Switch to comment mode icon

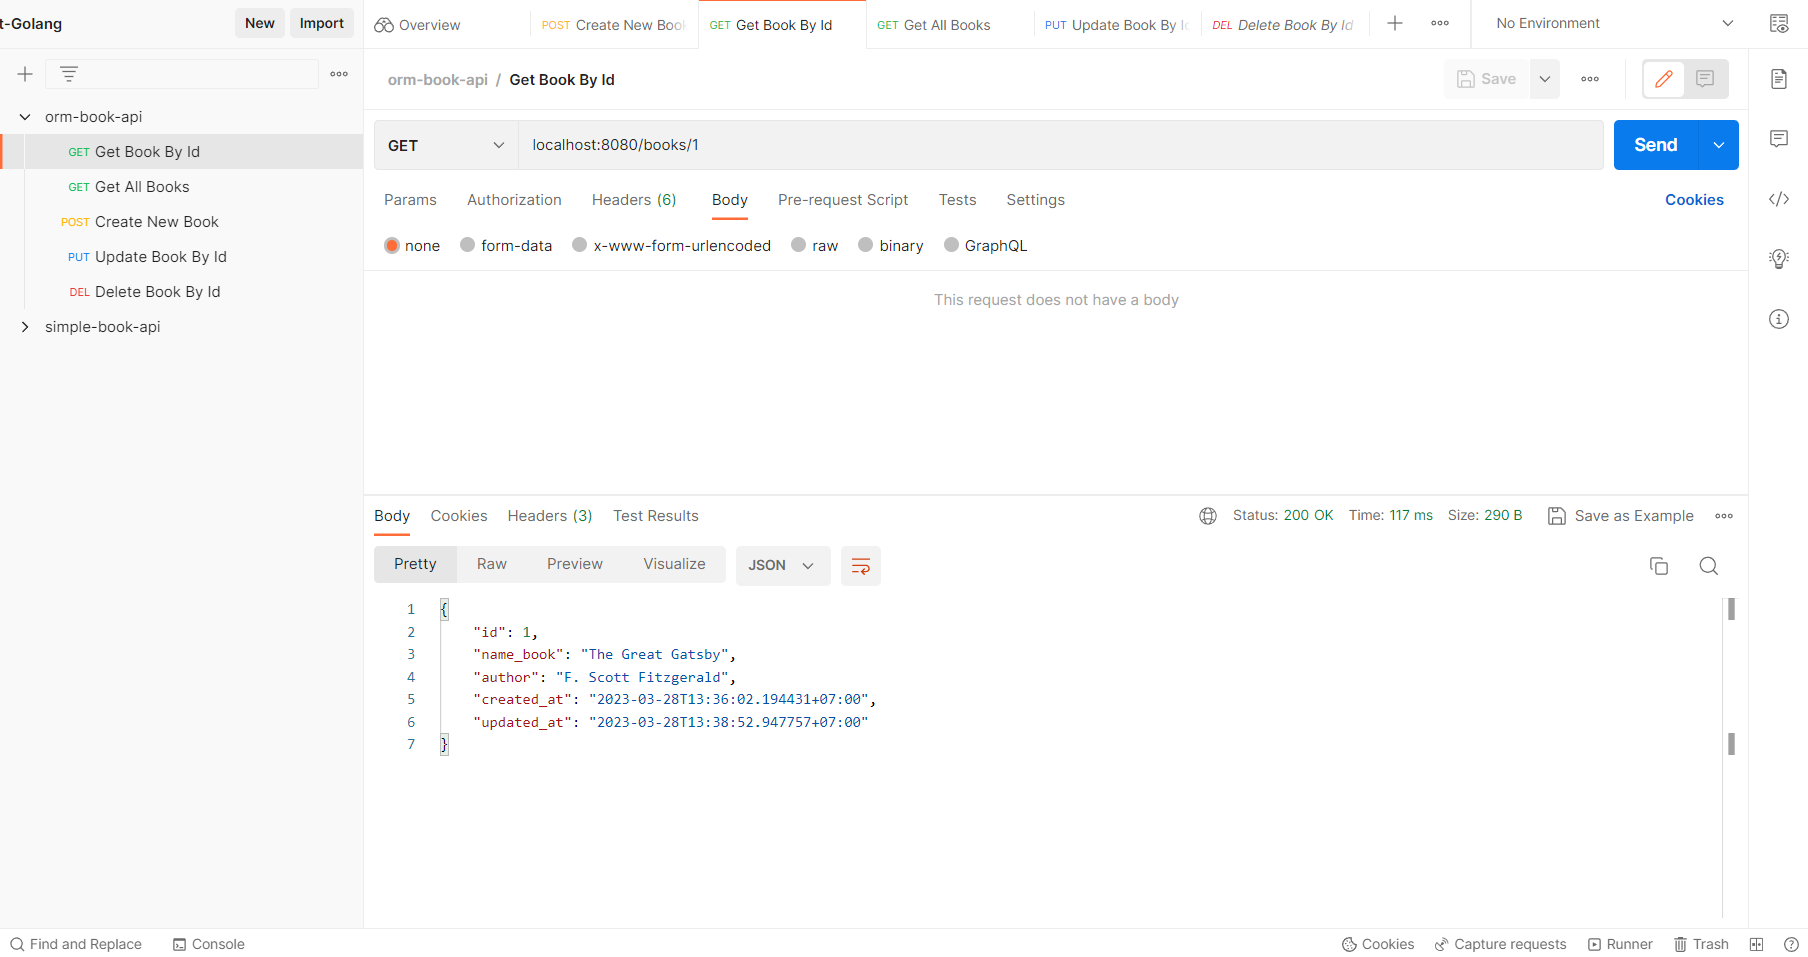1705,79
